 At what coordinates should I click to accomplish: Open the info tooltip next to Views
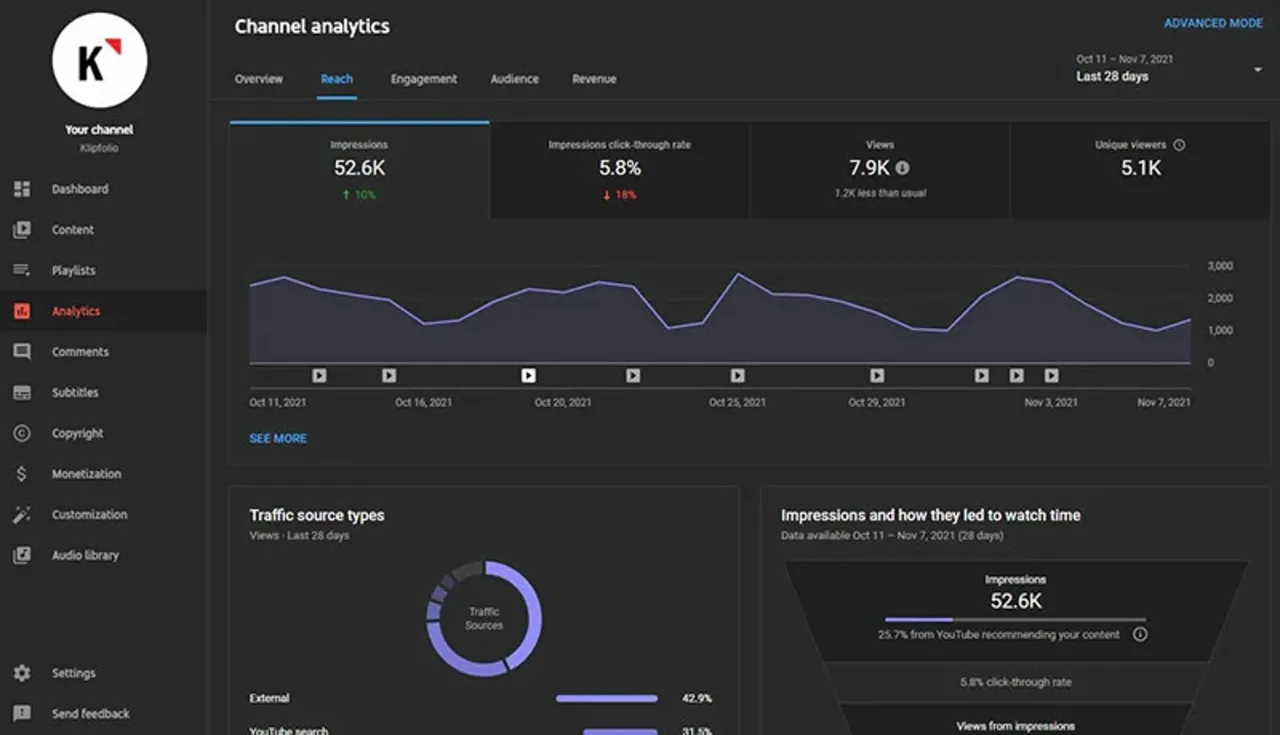pos(903,169)
